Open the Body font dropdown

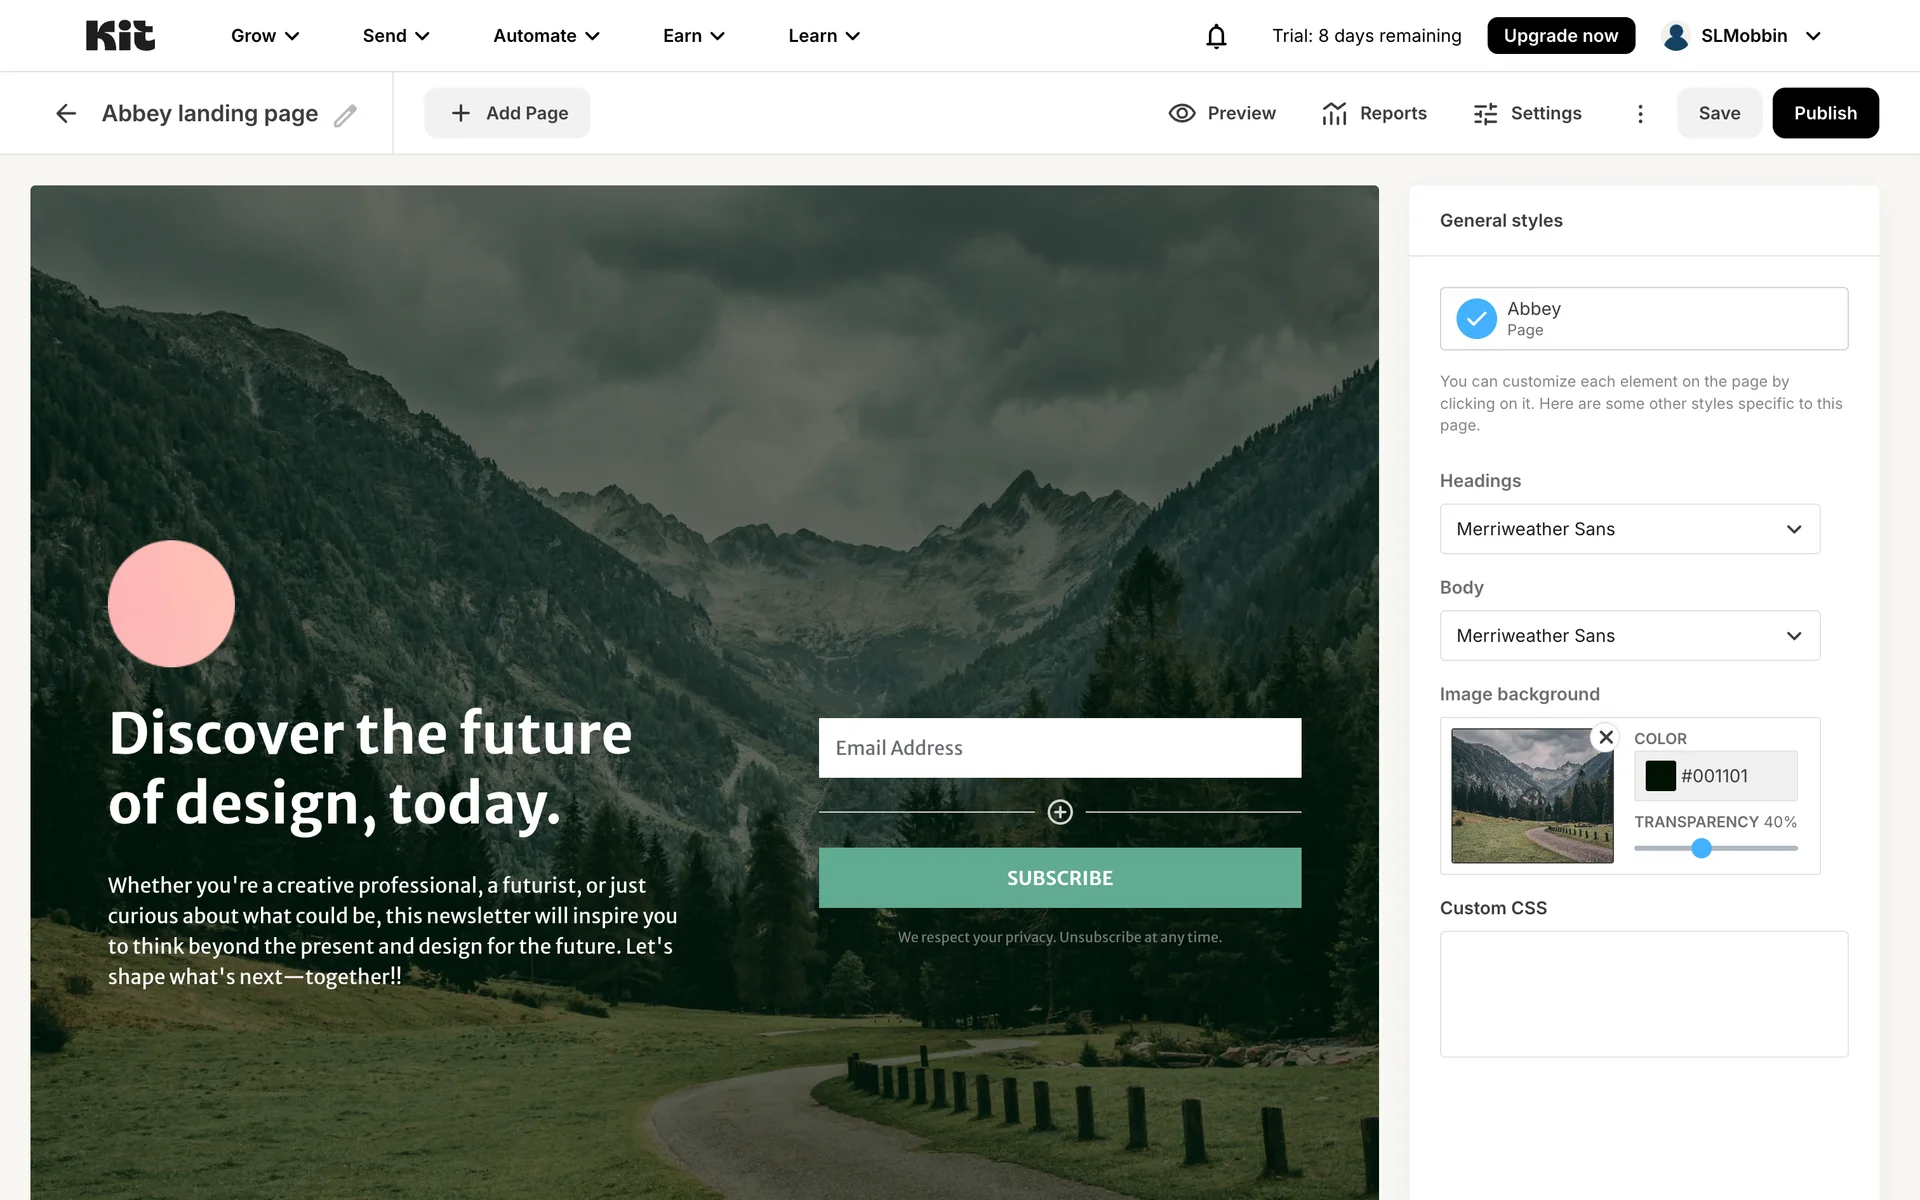tap(1630, 635)
